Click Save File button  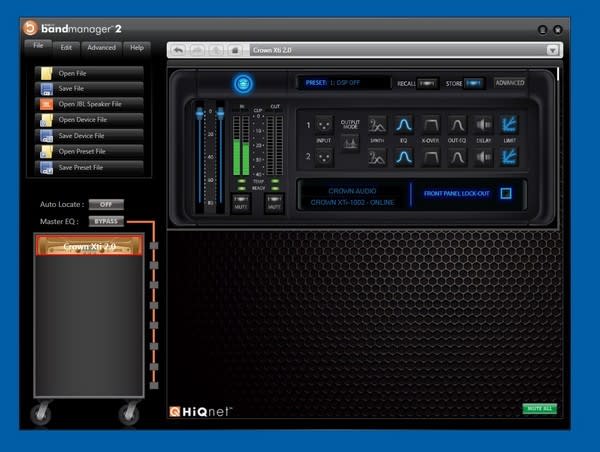point(89,88)
